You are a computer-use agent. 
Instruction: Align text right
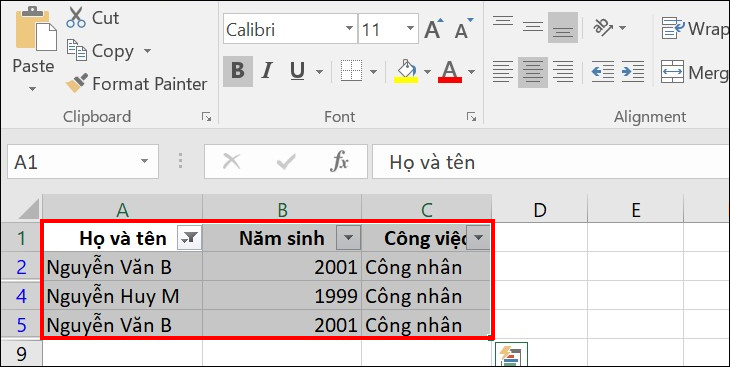[563, 72]
